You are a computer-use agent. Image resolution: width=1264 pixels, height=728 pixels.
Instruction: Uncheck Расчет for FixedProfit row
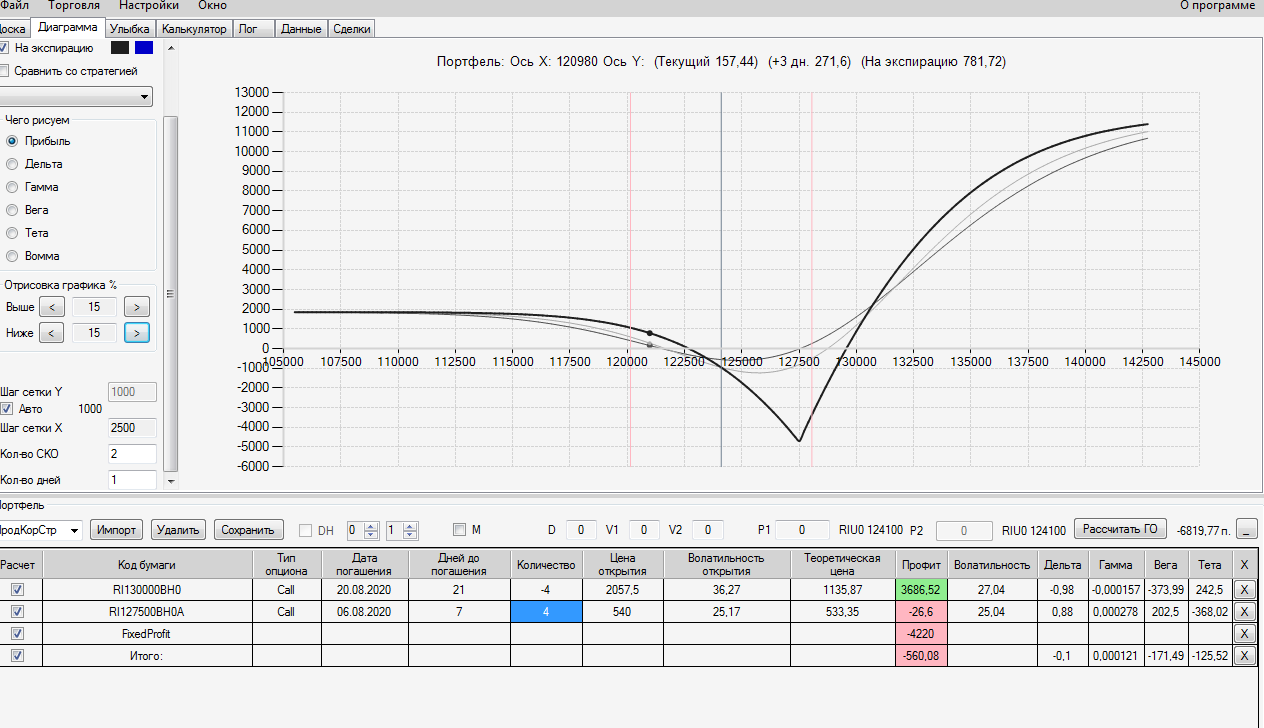(17, 634)
